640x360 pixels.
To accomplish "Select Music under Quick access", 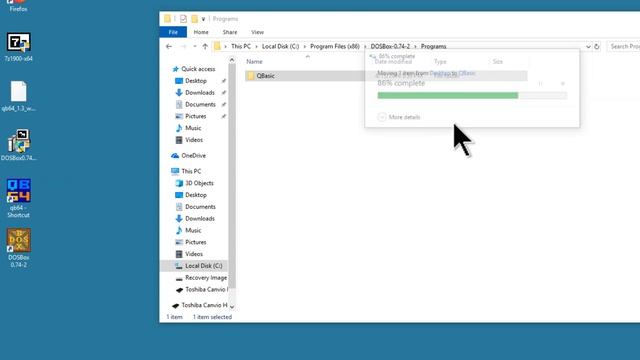I will [x=193, y=128].
